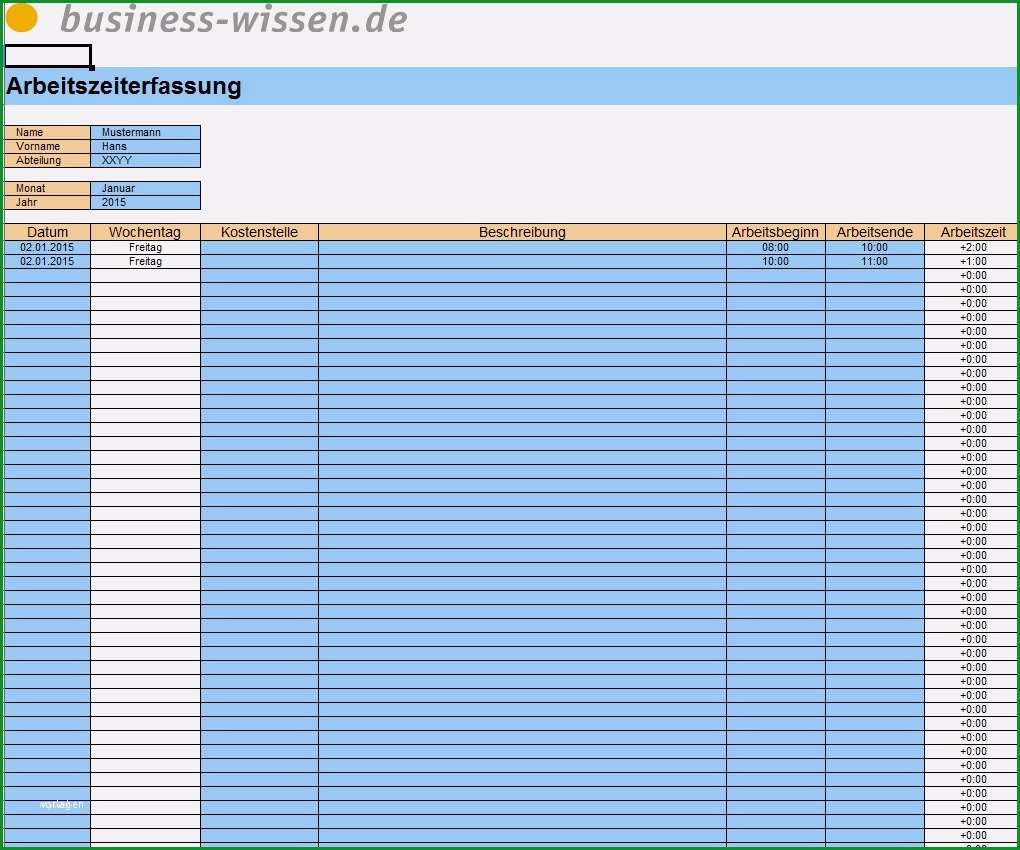Click the Hans first name cell
The height and width of the screenshot is (850, 1020).
point(145,146)
